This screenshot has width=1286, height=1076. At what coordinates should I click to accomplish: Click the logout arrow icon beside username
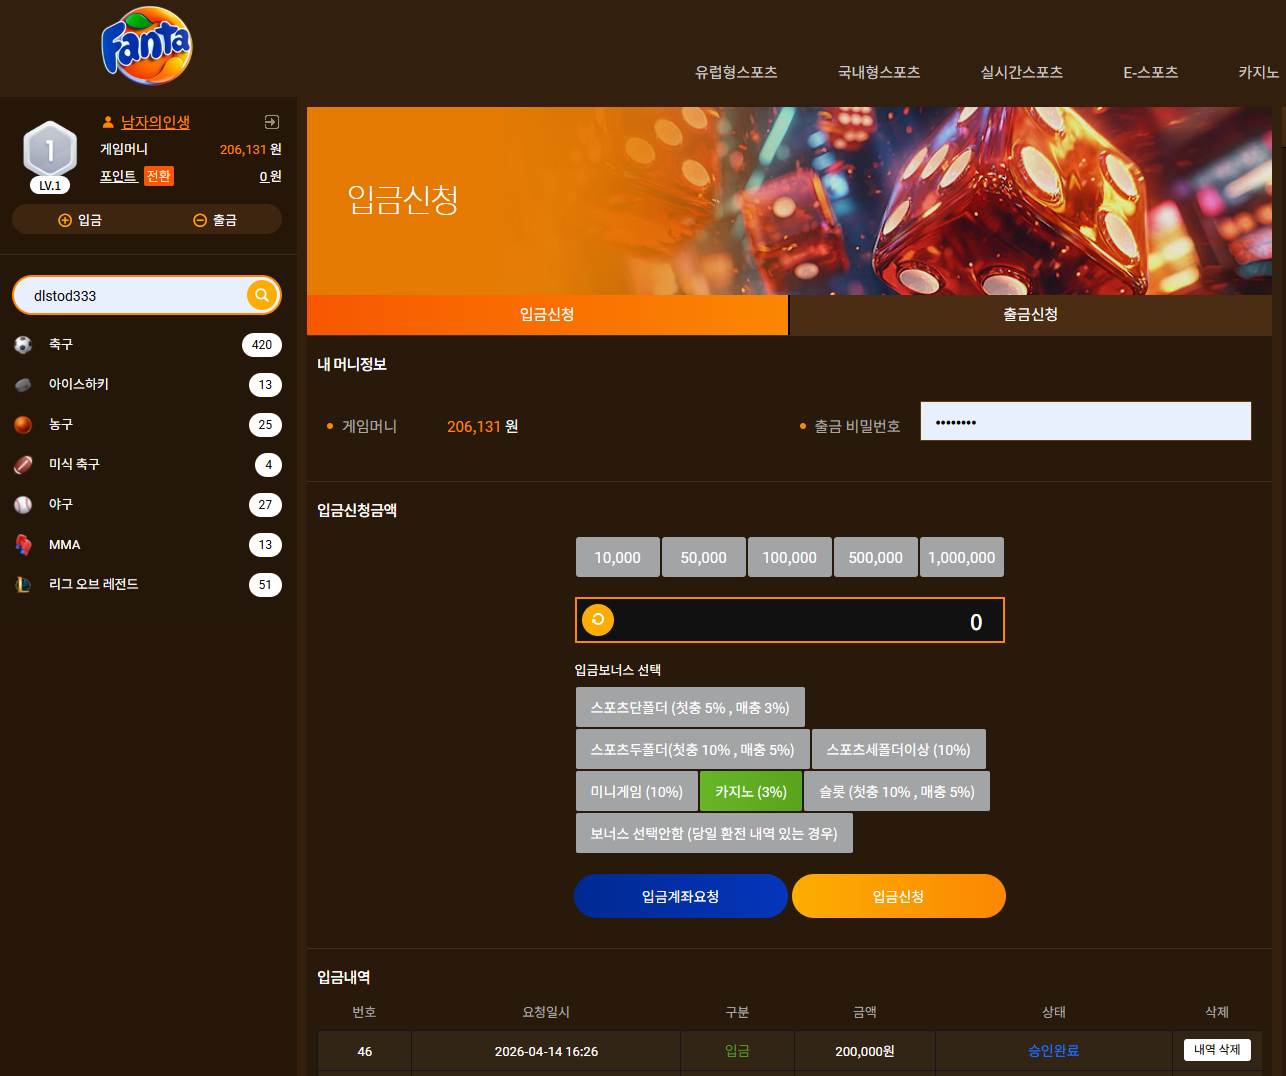[x=271, y=122]
